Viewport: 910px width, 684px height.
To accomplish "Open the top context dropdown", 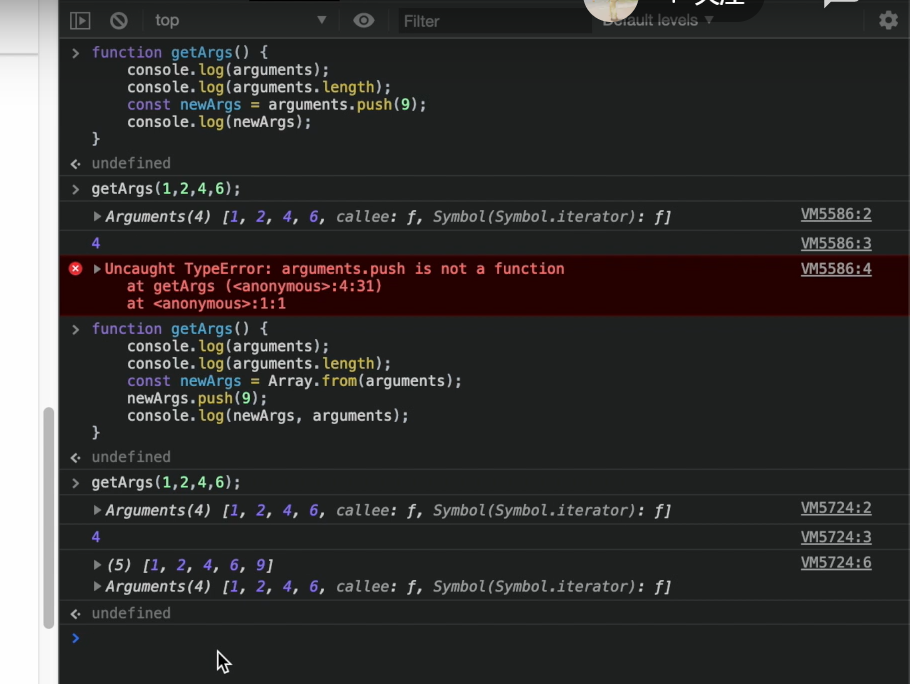I will coord(240,20).
